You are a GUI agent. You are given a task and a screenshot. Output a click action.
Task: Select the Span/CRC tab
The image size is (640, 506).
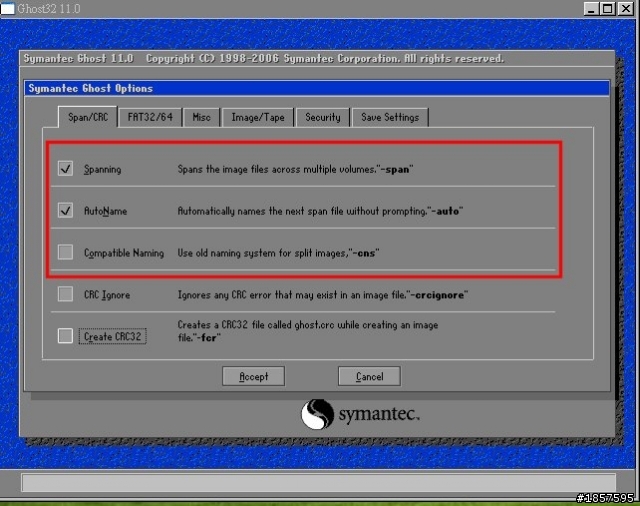coord(88,118)
